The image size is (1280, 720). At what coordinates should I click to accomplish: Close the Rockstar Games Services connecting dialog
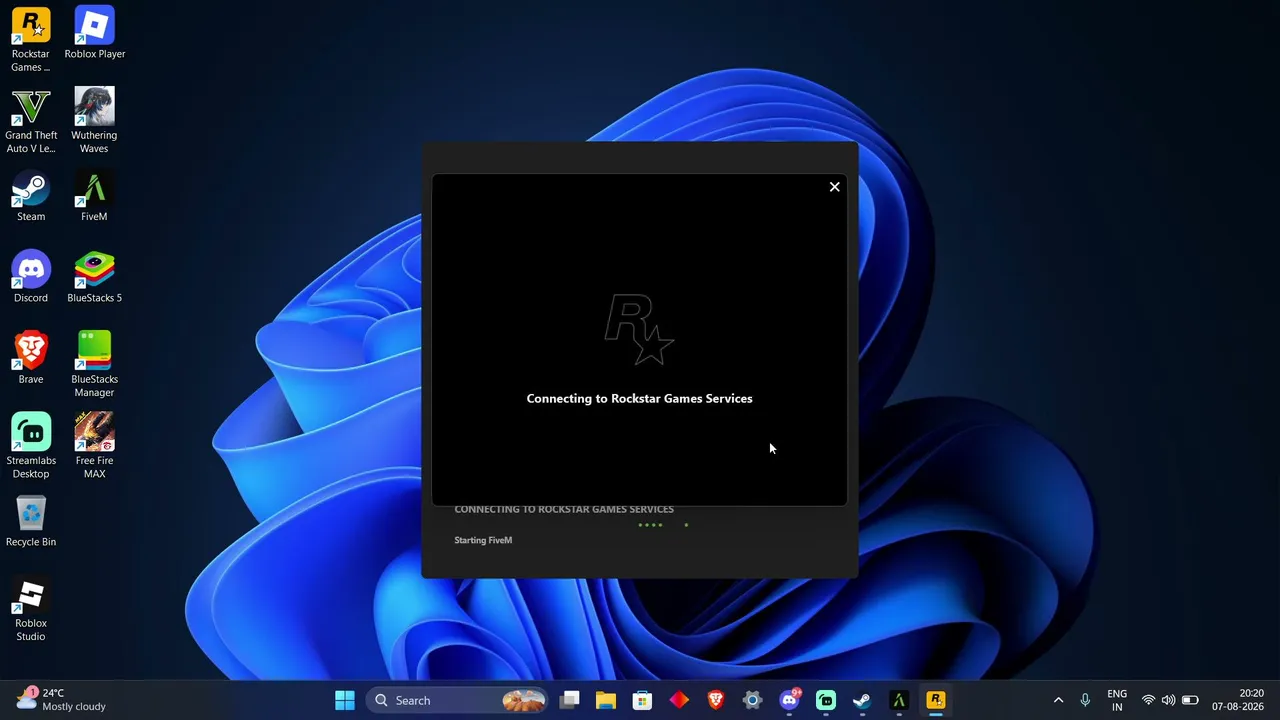[834, 187]
